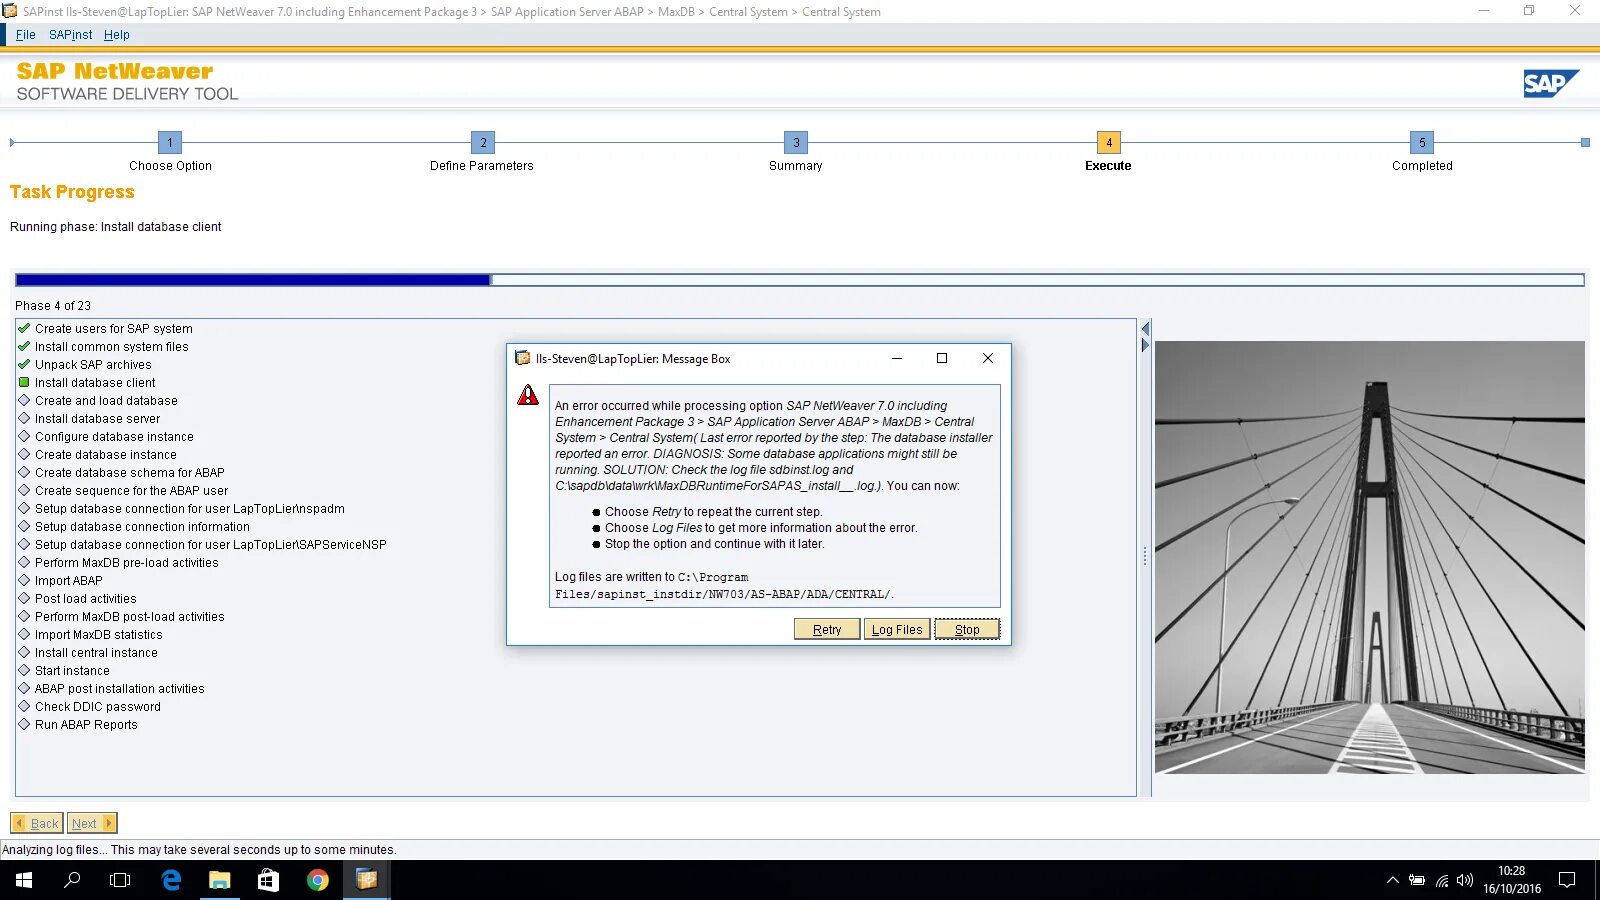This screenshot has height=900, width=1600.
Task: Click green check next to Install common system files
Action: point(24,346)
